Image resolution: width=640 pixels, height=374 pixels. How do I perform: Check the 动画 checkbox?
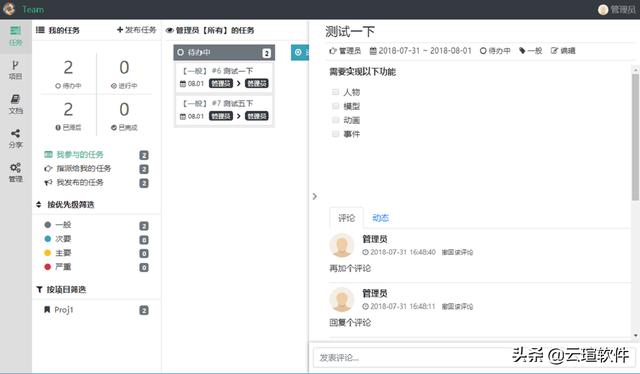tap(336, 120)
